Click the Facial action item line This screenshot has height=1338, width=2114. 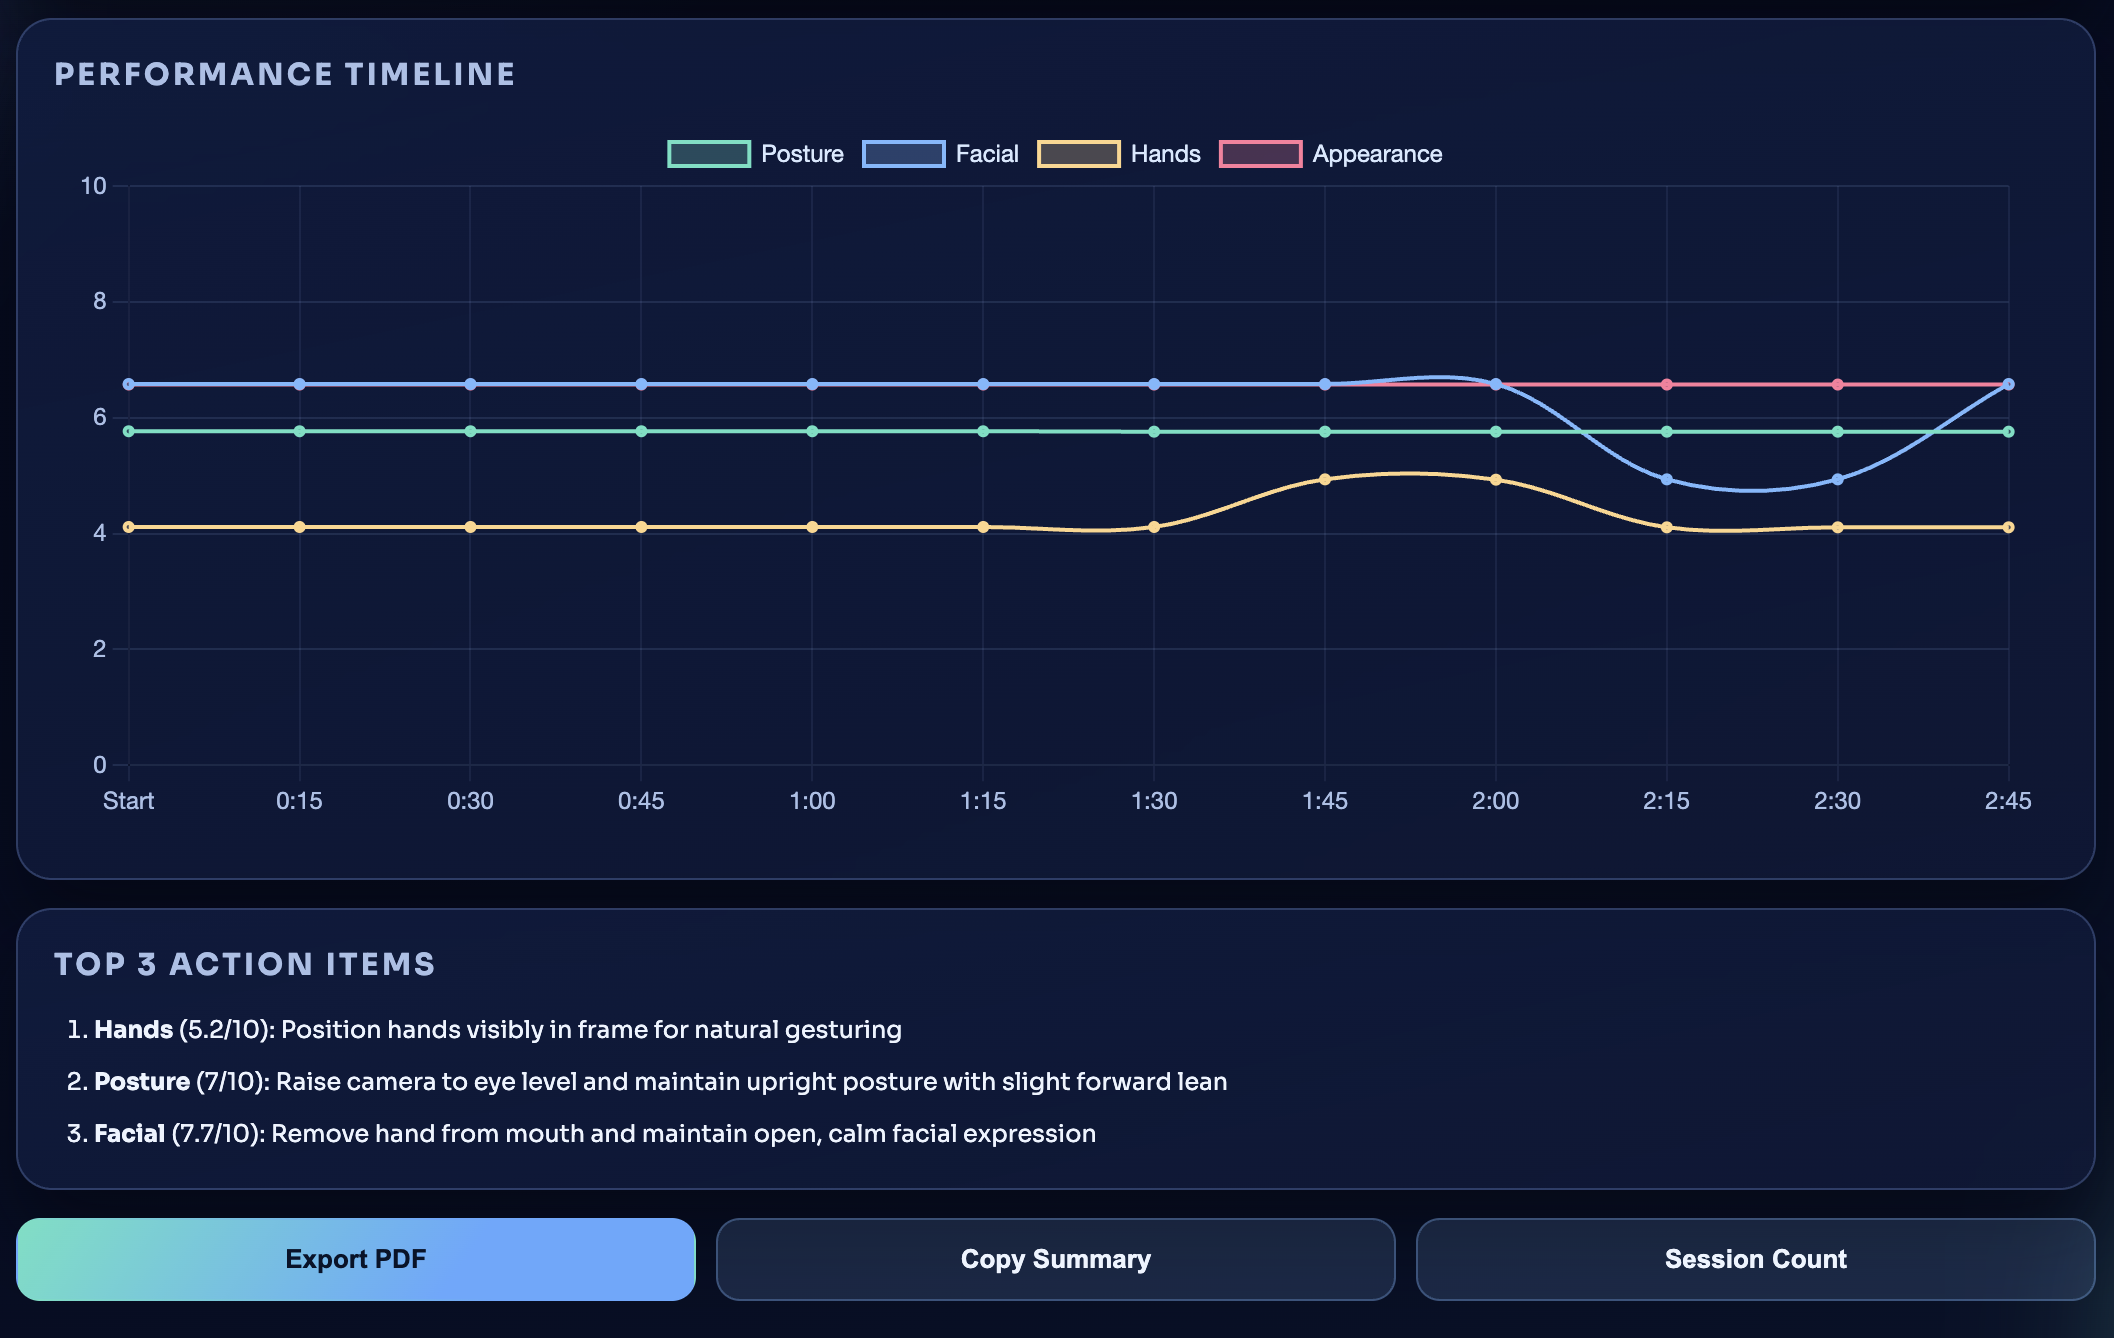tap(594, 1134)
